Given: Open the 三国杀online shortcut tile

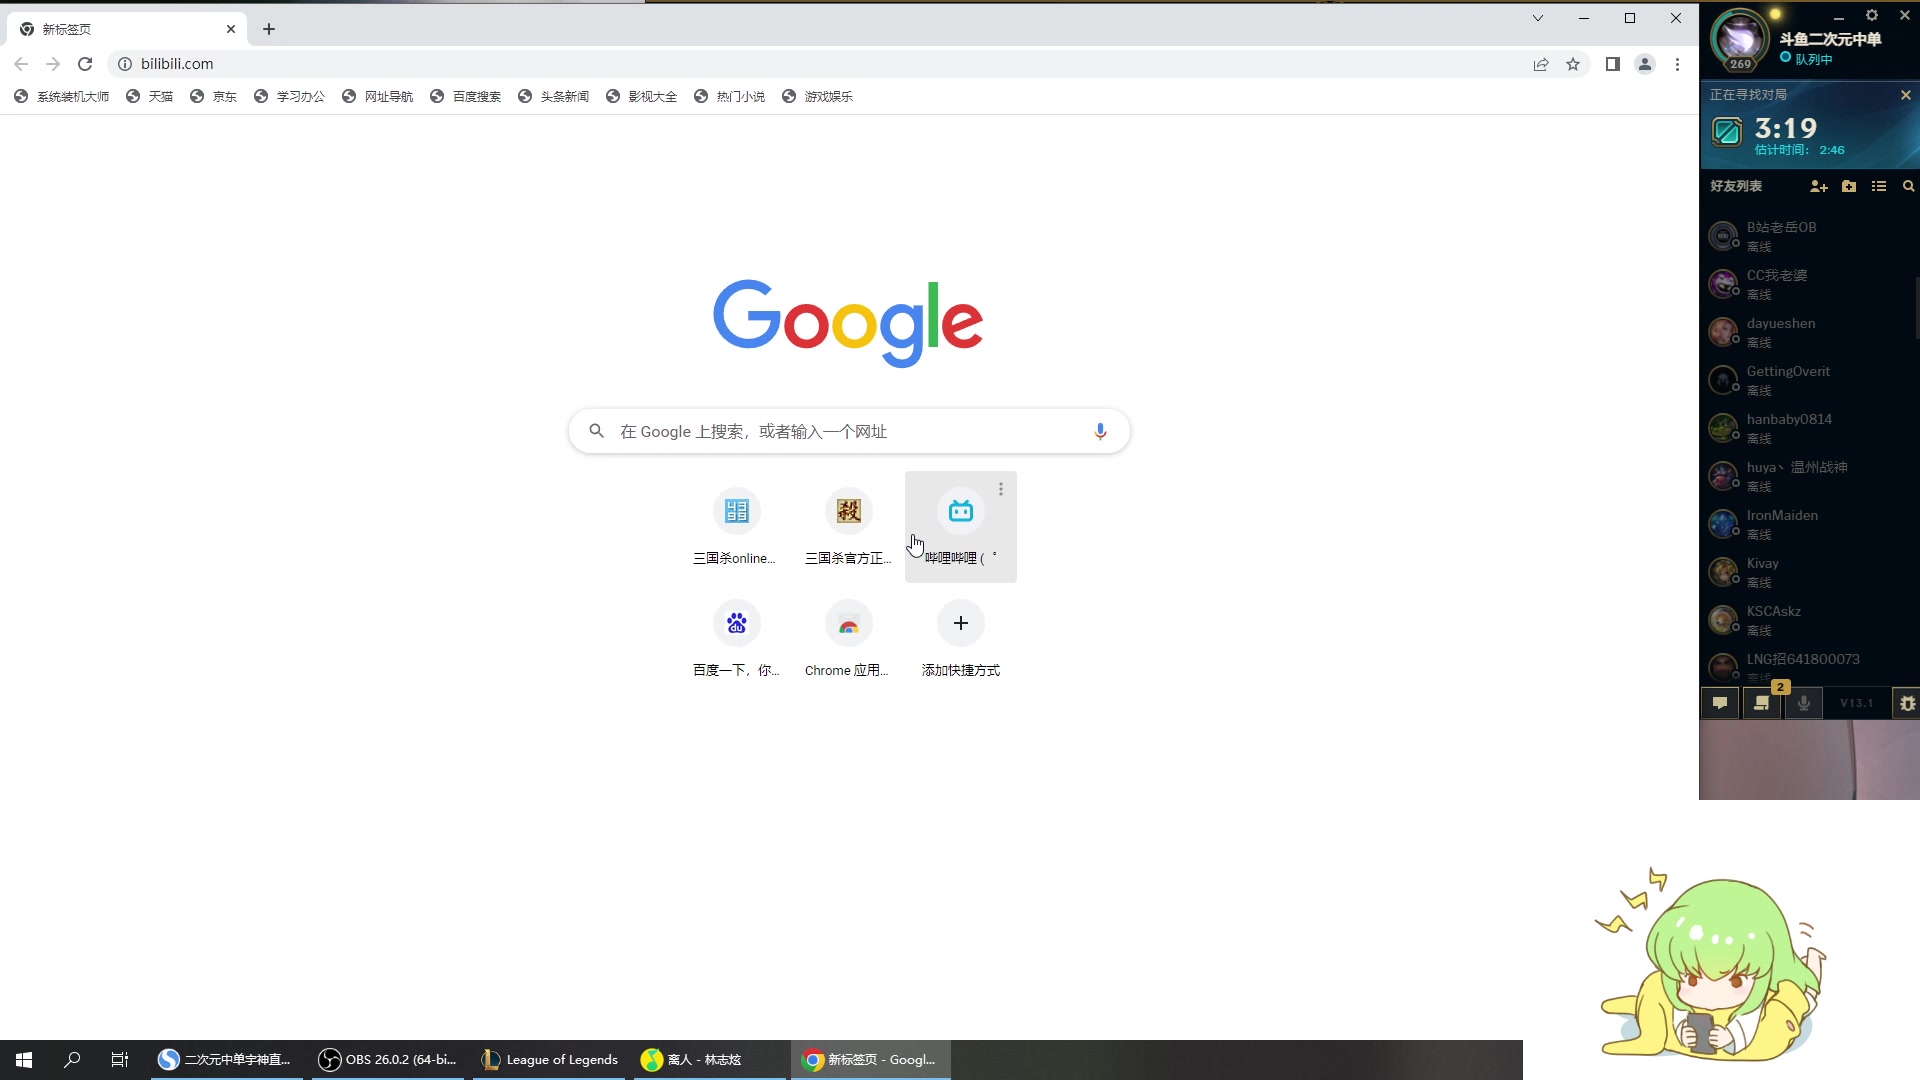Looking at the screenshot, I should pos(736,527).
